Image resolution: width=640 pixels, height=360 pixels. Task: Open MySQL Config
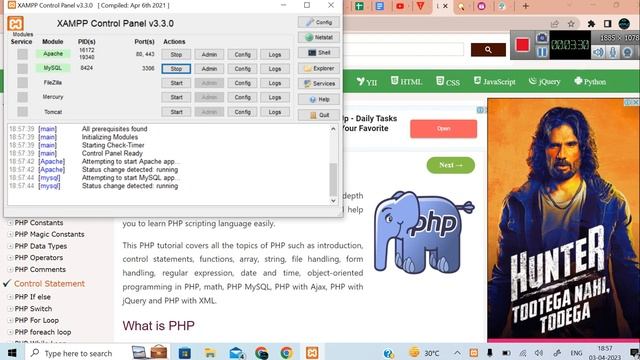pyautogui.click(x=242, y=69)
